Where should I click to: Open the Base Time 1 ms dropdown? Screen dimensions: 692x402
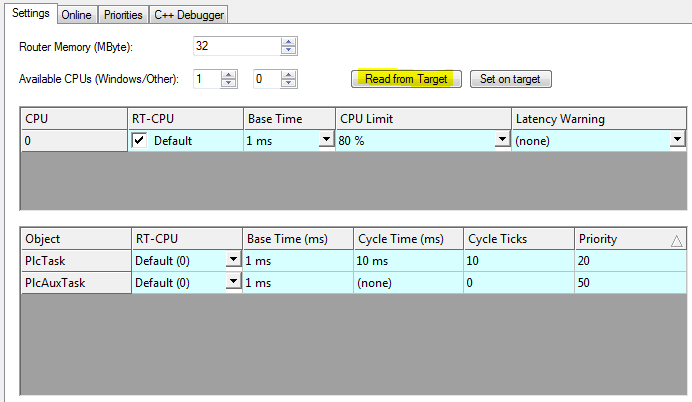point(326,139)
